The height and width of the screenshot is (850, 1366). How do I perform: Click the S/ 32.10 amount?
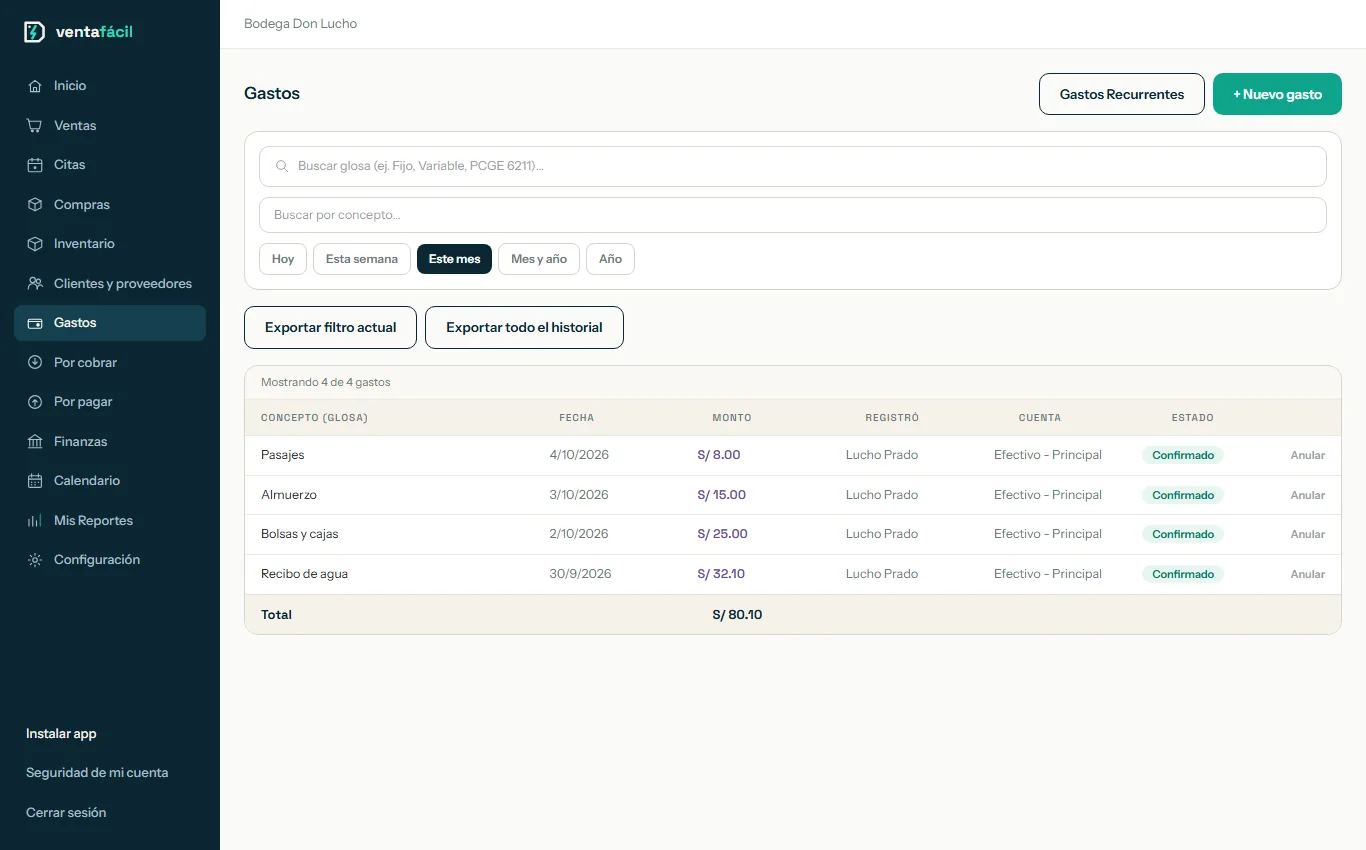click(x=721, y=574)
